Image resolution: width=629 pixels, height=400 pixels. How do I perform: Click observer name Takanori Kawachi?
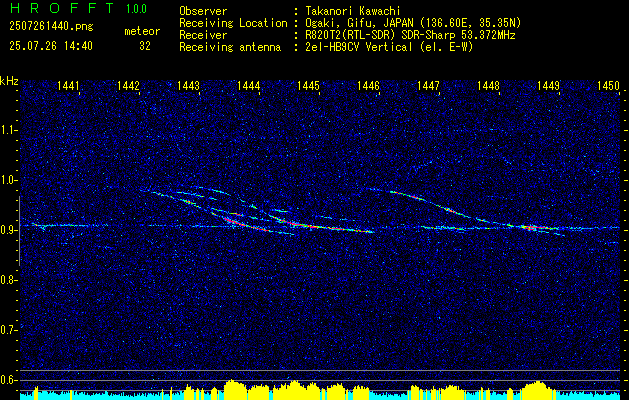pos(353,11)
